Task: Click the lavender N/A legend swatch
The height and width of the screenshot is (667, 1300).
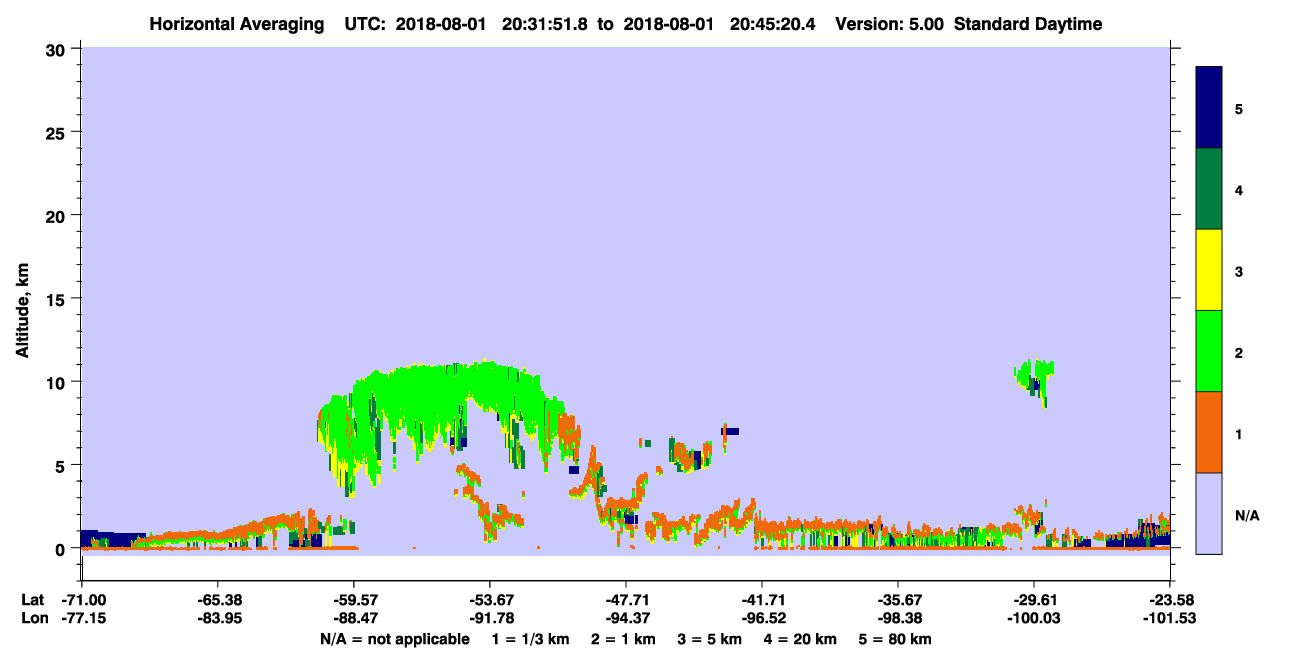Action: click(1209, 513)
